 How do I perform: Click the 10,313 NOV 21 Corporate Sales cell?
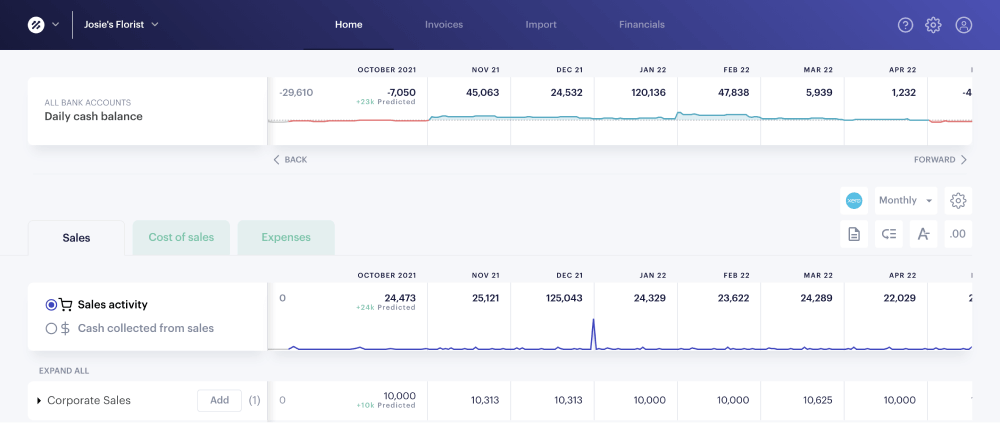pos(485,401)
